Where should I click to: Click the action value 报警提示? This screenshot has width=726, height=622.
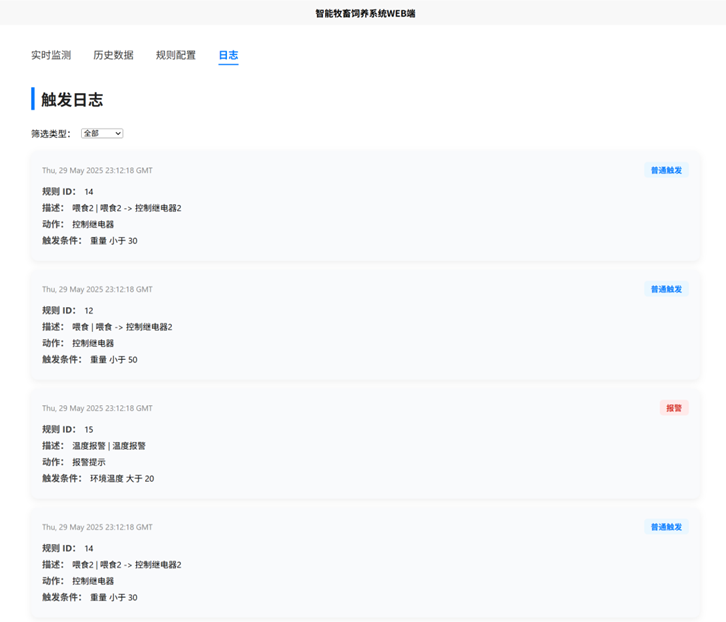coord(89,462)
